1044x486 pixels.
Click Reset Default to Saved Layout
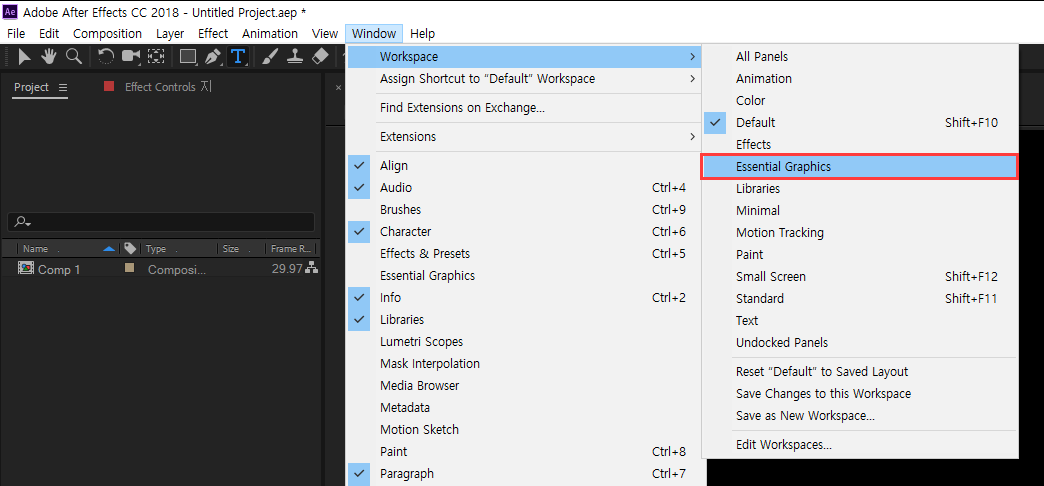click(x=860, y=371)
